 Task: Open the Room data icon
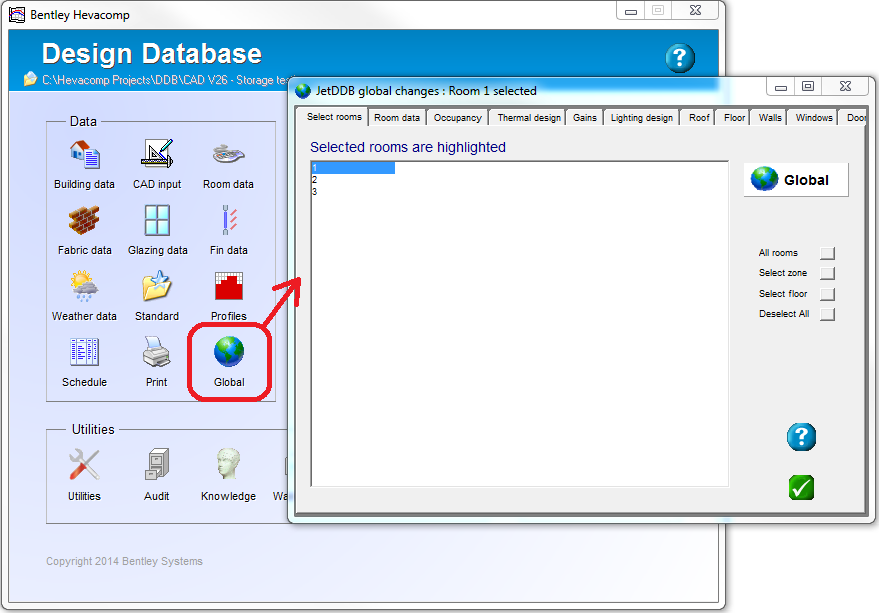tap(228, 155)
